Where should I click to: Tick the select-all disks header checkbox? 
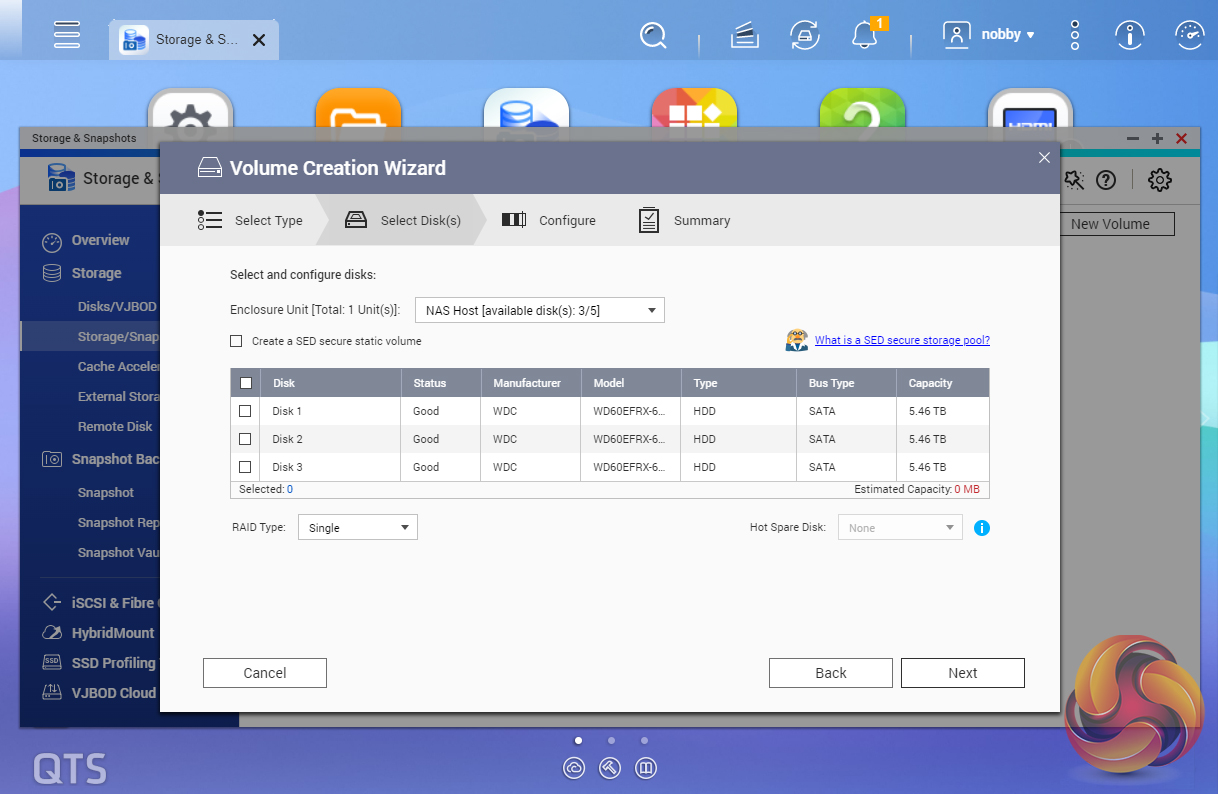pos(245,383)
